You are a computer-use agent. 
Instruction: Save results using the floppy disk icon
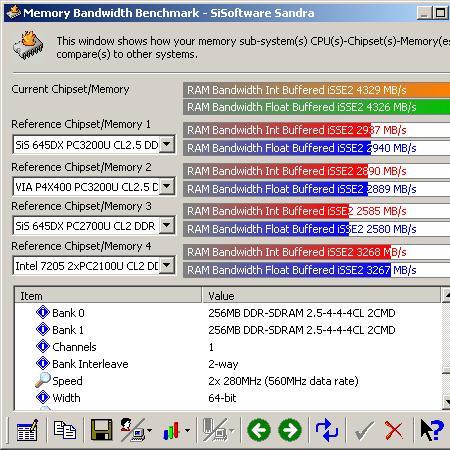click(102, 430)
